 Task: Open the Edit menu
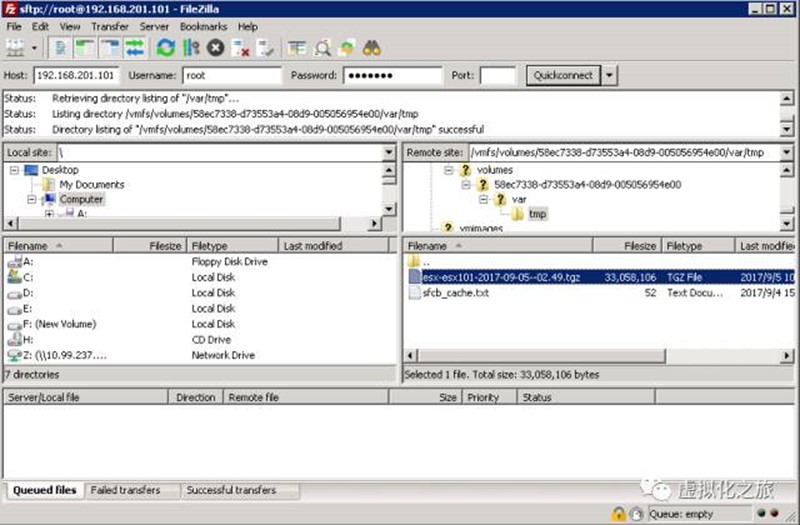coord(40,27)
